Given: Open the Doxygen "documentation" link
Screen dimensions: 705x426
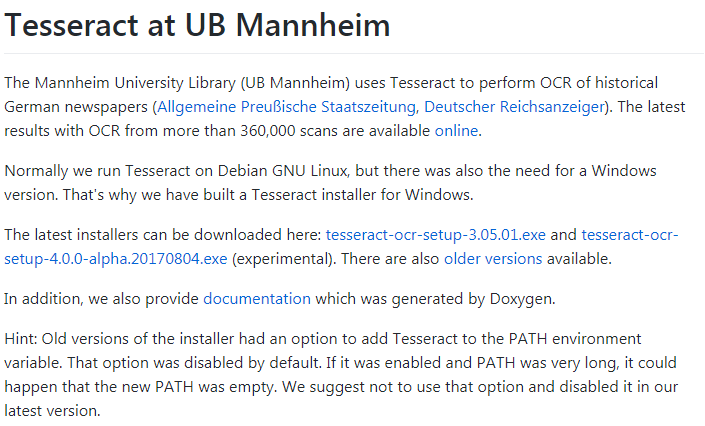Looking at the screenshot, I should point(257,298).
